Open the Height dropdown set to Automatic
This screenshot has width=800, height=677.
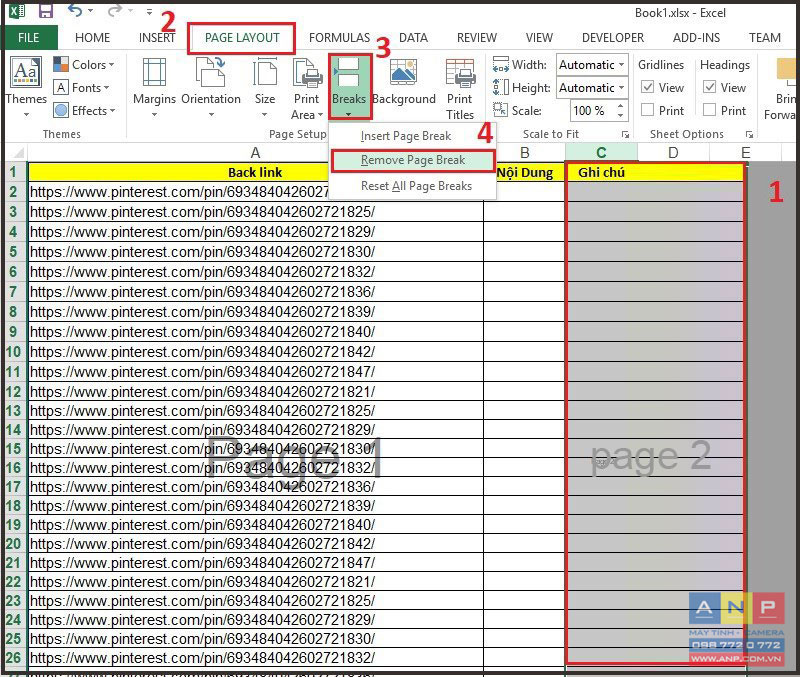[591, 88]
